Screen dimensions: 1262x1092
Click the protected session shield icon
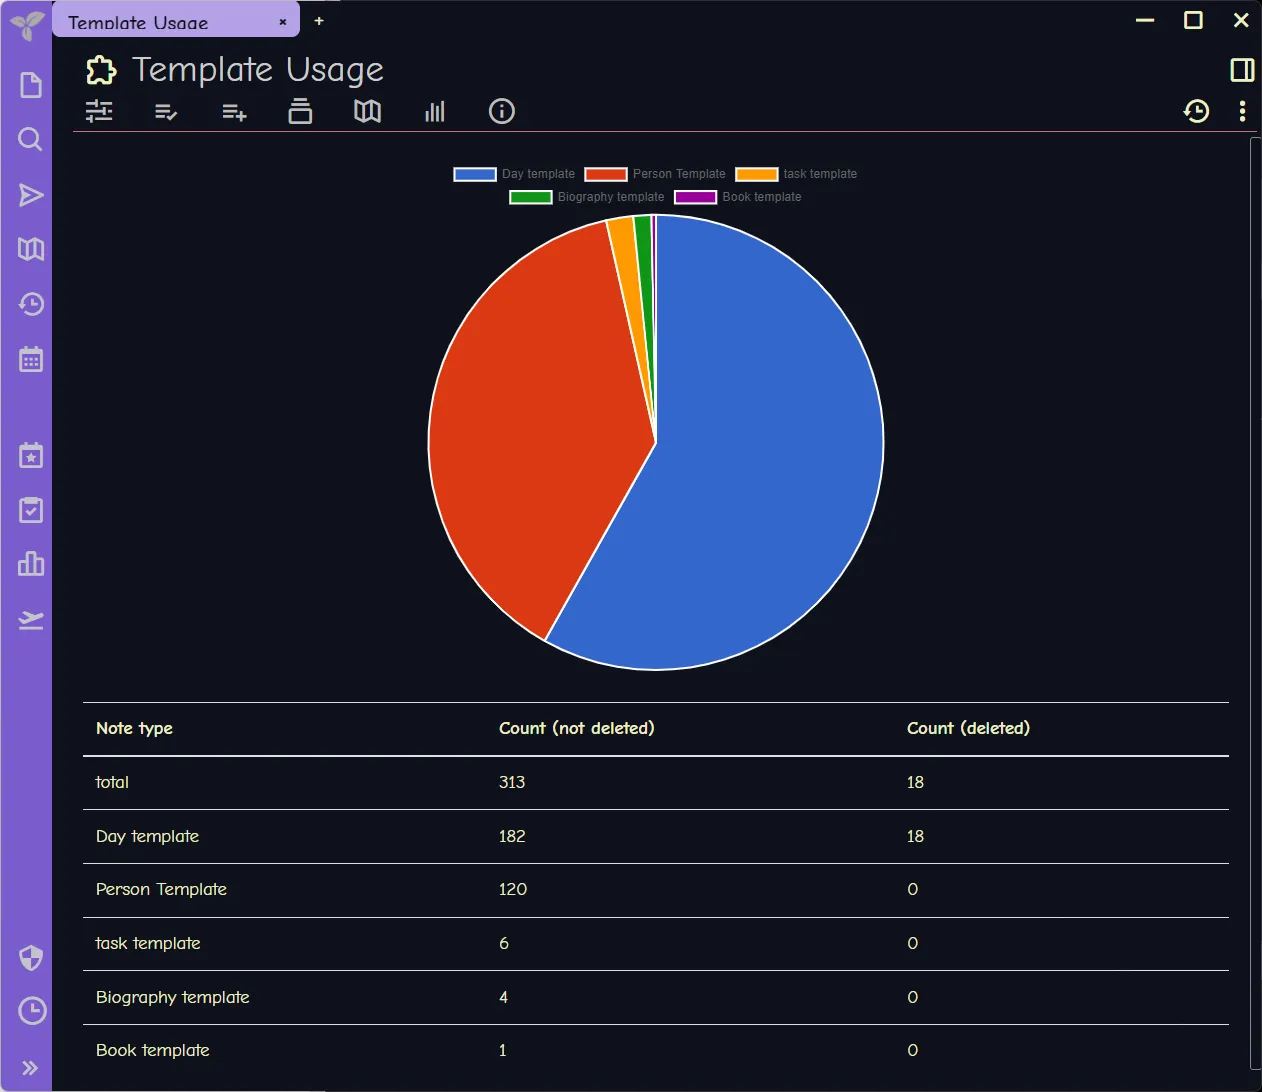click(31, 958)
